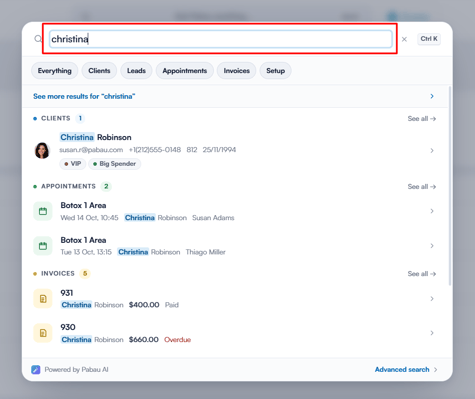Click Thiago Miller in appointment row

tap(206, 252)
